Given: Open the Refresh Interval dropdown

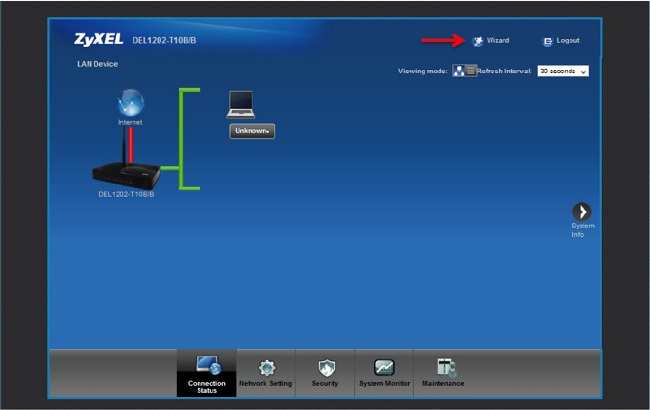Looking at the screenshot, I should point(563,71).
